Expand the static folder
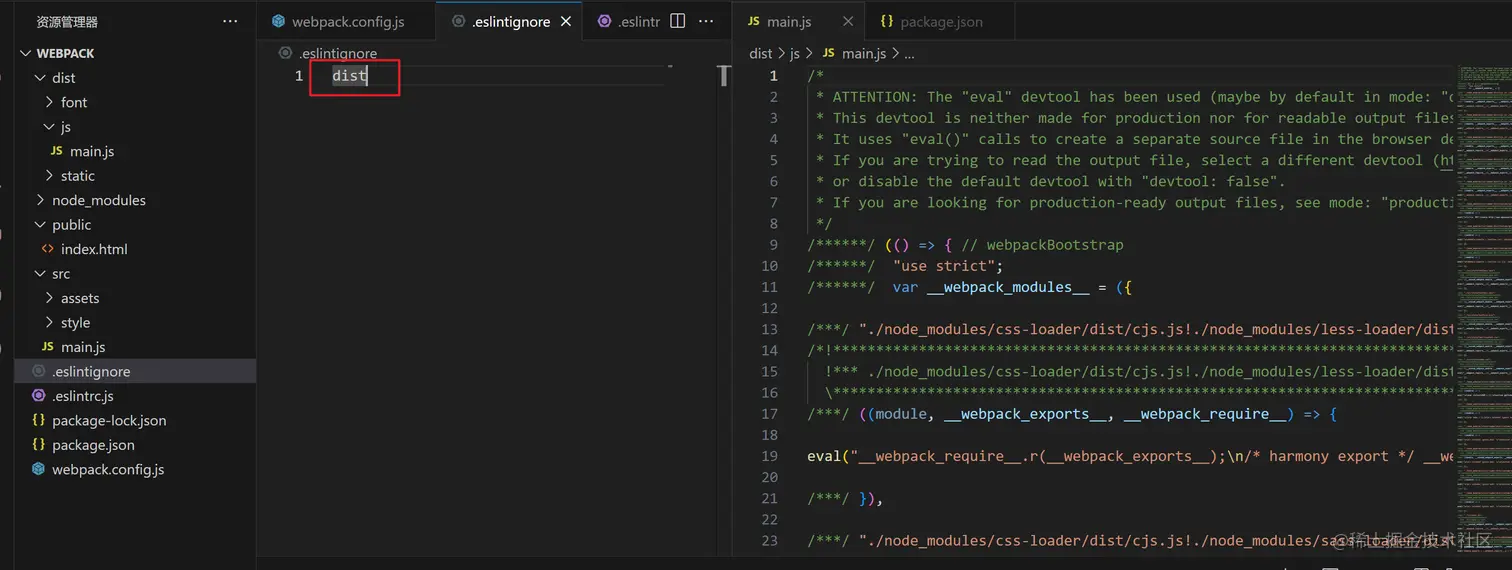The width and height of the screenshot is (1512, 570). click(x=50, y=176)
